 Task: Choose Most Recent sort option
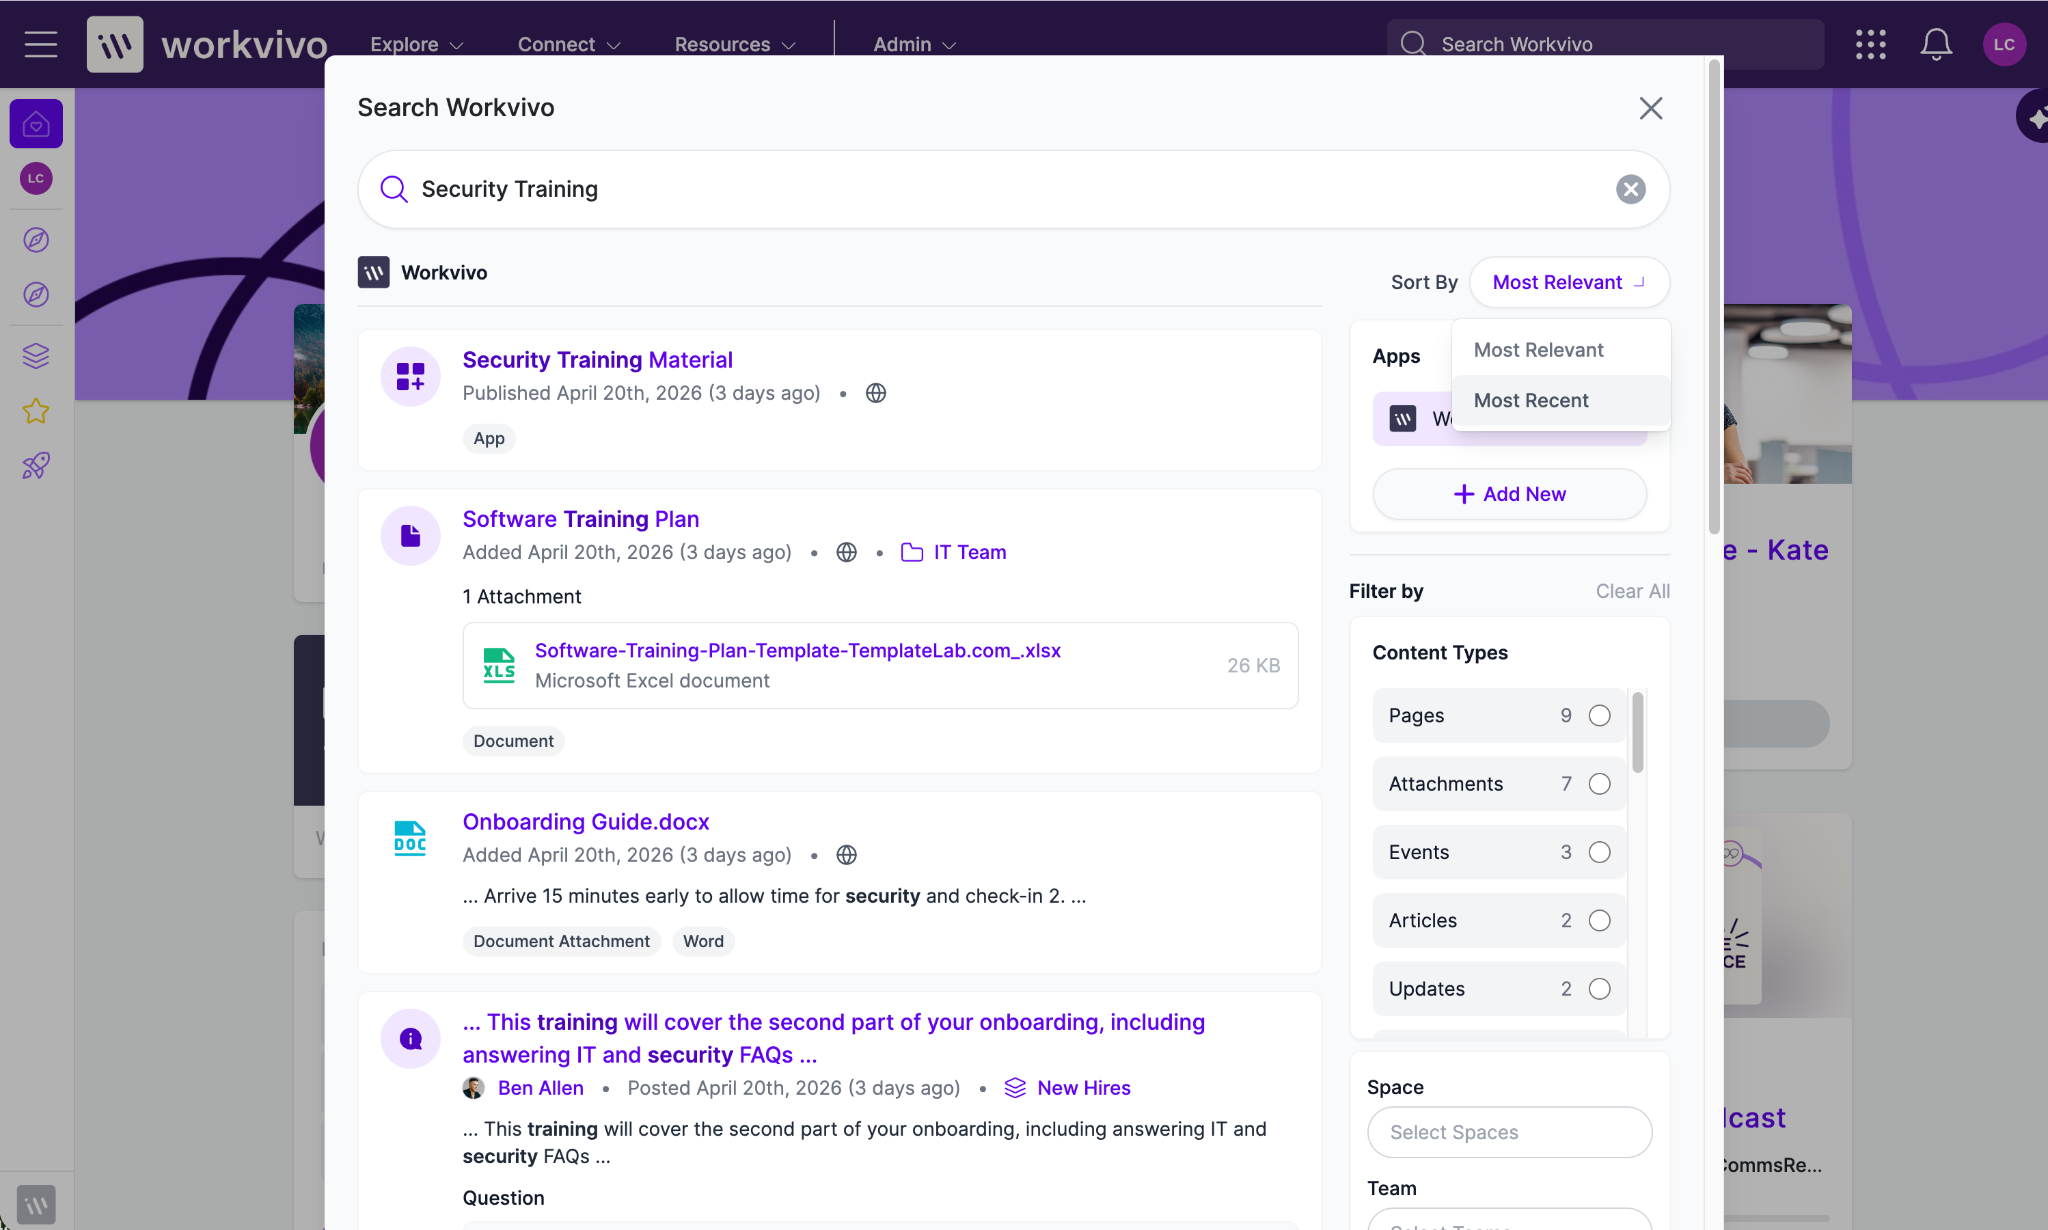(x=1561, y=400)
